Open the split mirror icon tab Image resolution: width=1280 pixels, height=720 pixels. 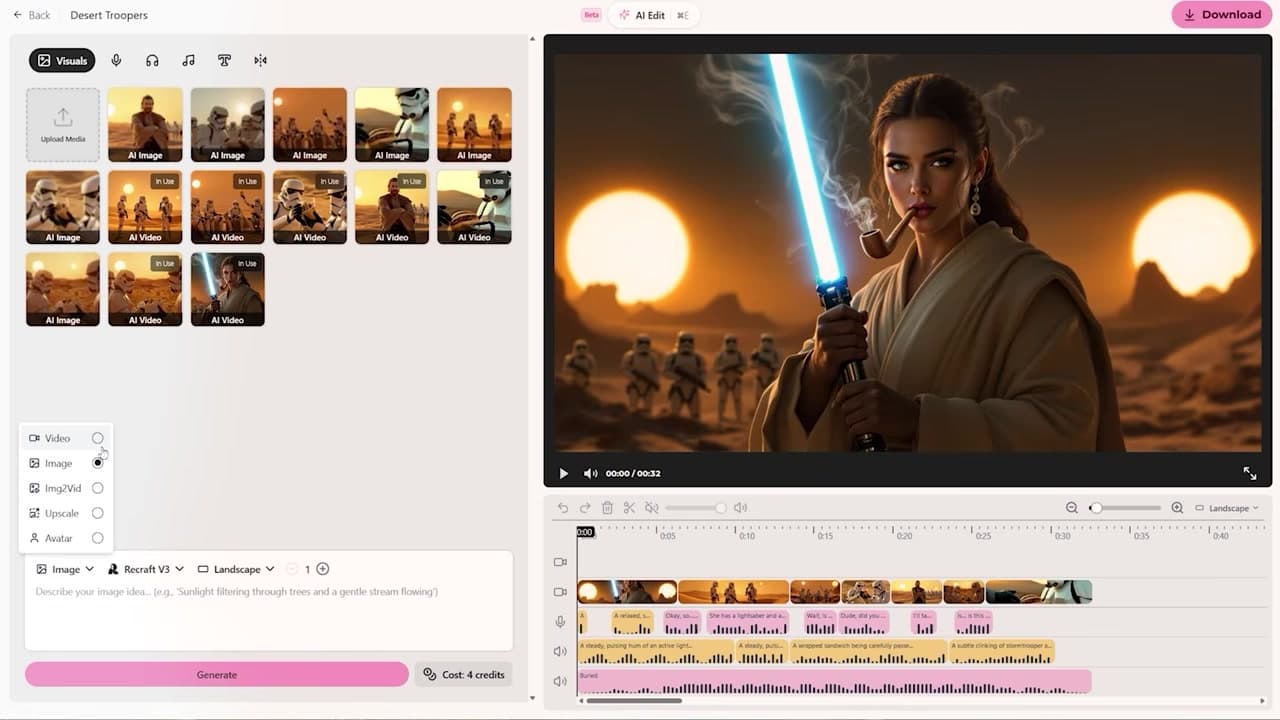pos(260,61)
